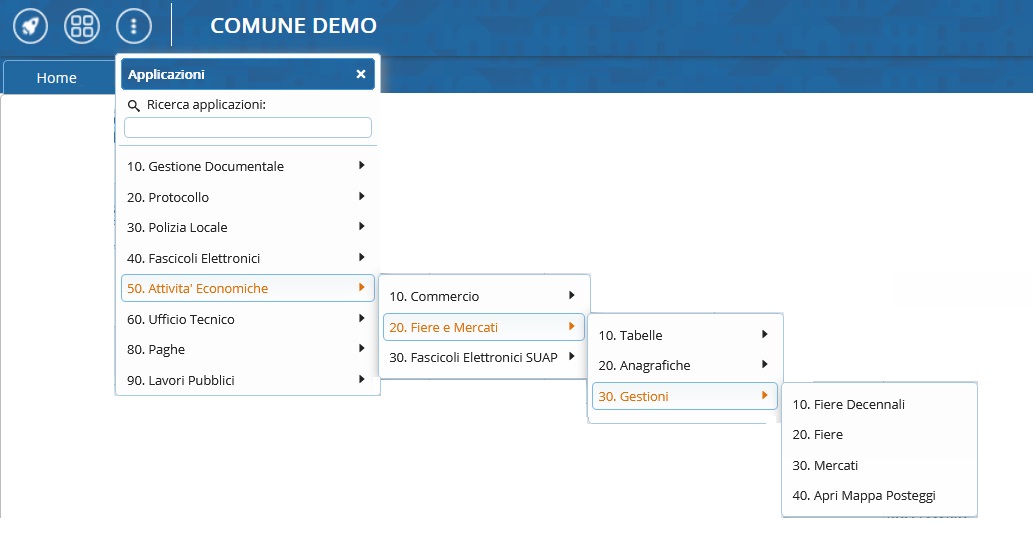Click the rocket launcher icon
The width and height of the screenshot is (1033, 555).
pos(31,26)
